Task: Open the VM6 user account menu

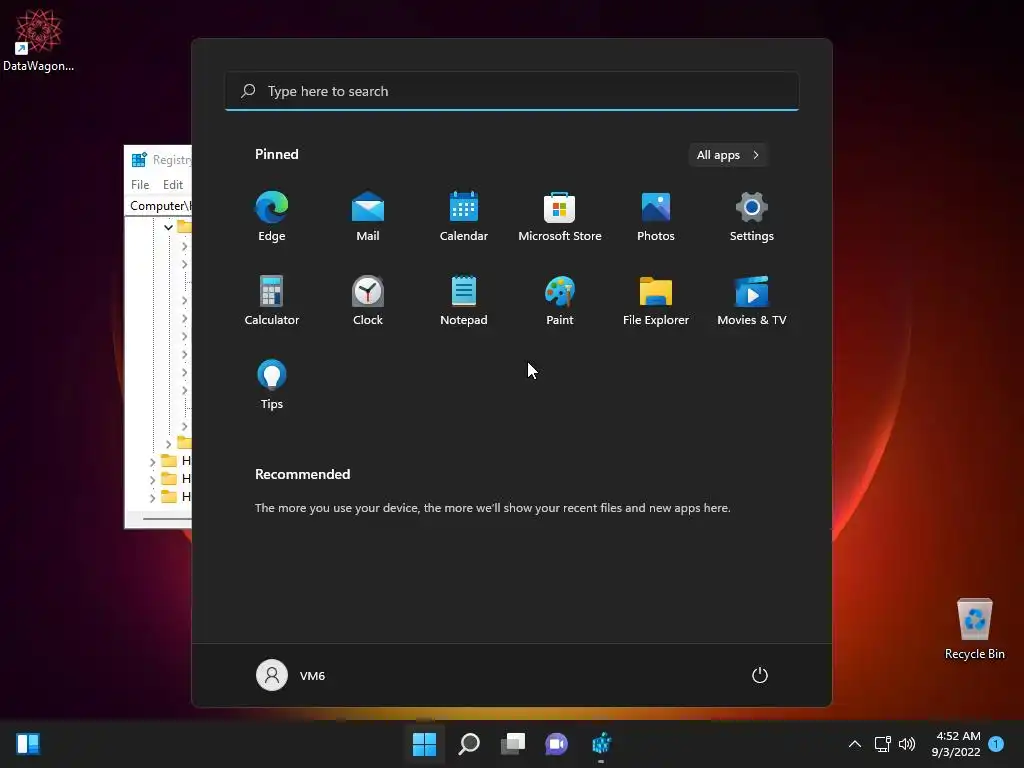Action: tap(291, 675)
